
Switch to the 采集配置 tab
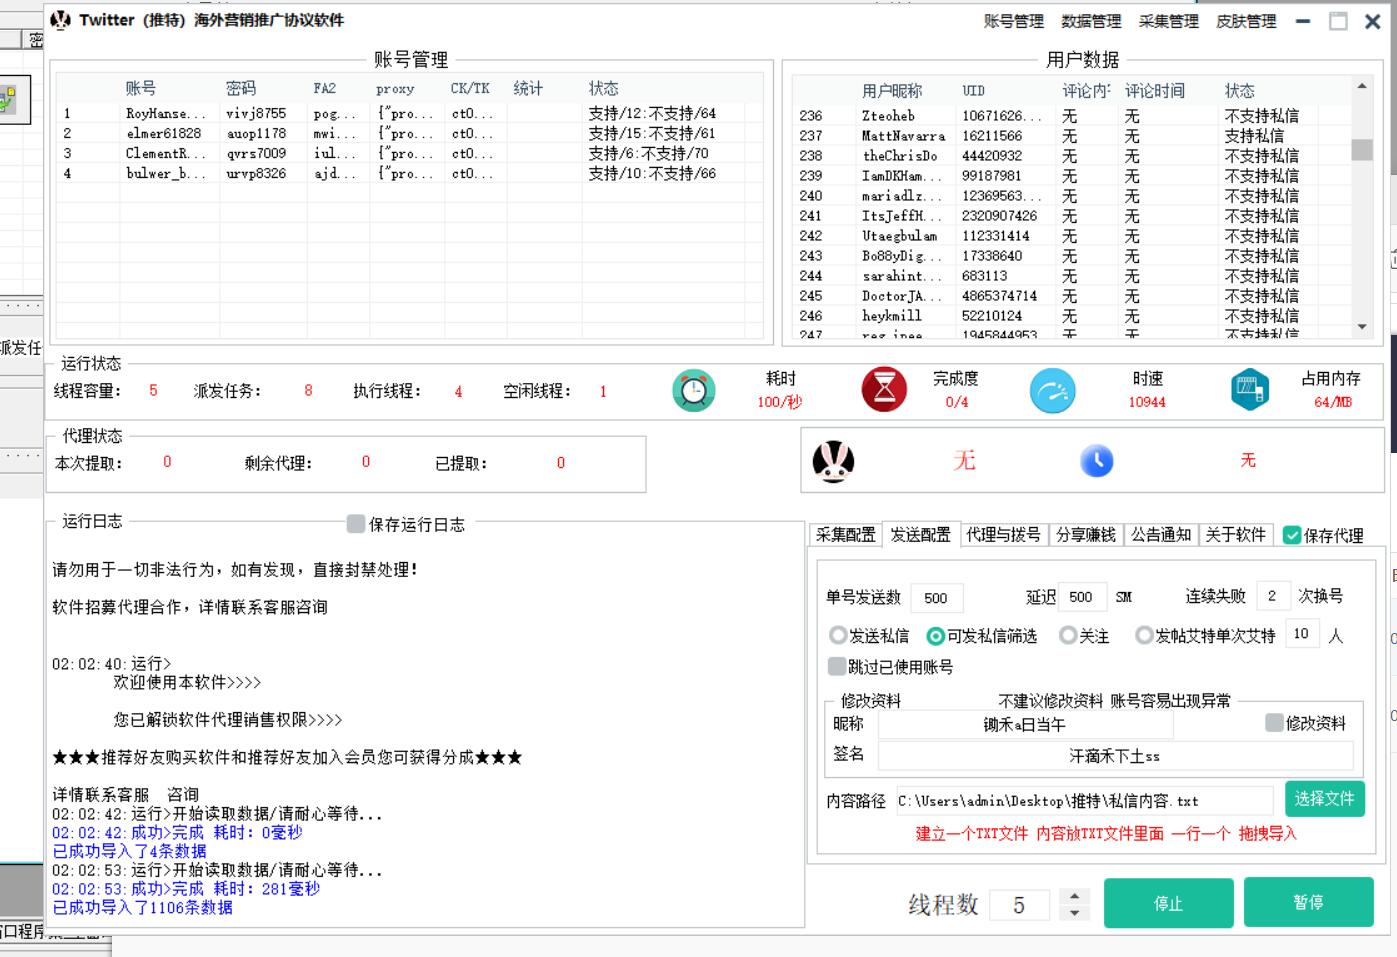pyautogui.click(x=845, y=535)
